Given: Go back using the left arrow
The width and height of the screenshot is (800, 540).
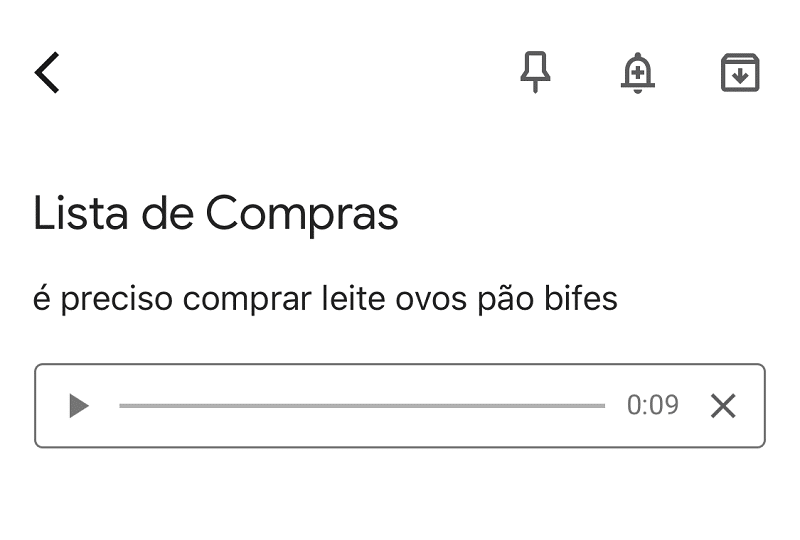Looking at the screenshot, I should click(x=47, y=73).
